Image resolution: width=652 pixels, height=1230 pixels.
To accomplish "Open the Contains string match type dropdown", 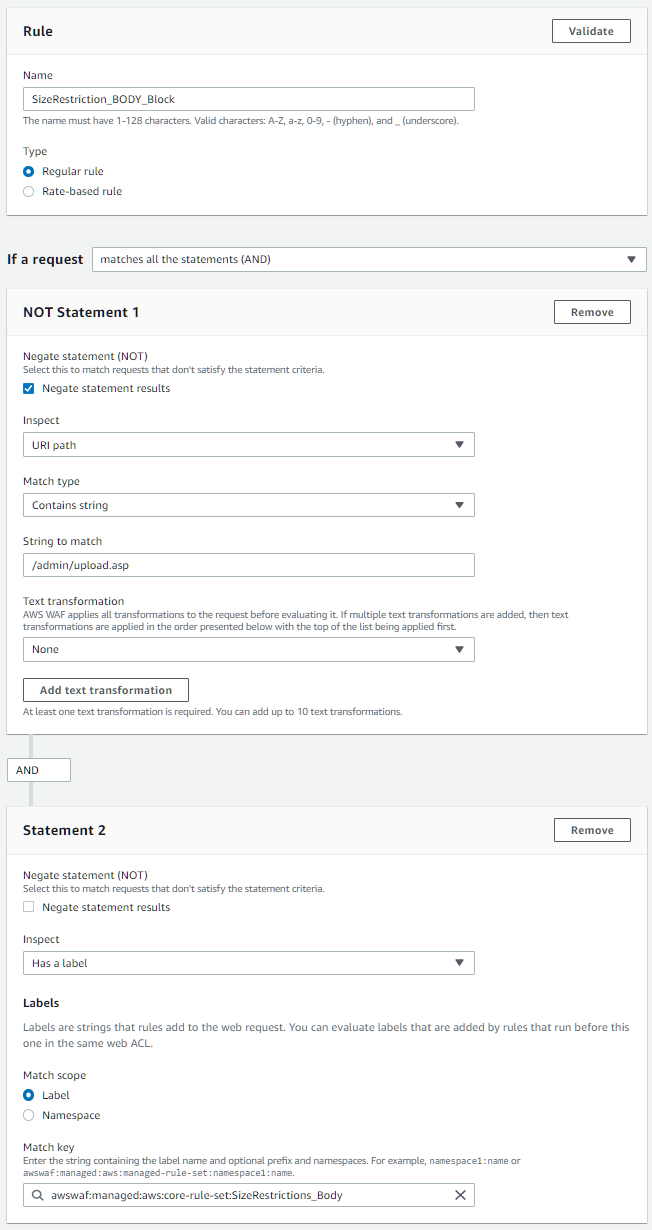I will [248, 505].
